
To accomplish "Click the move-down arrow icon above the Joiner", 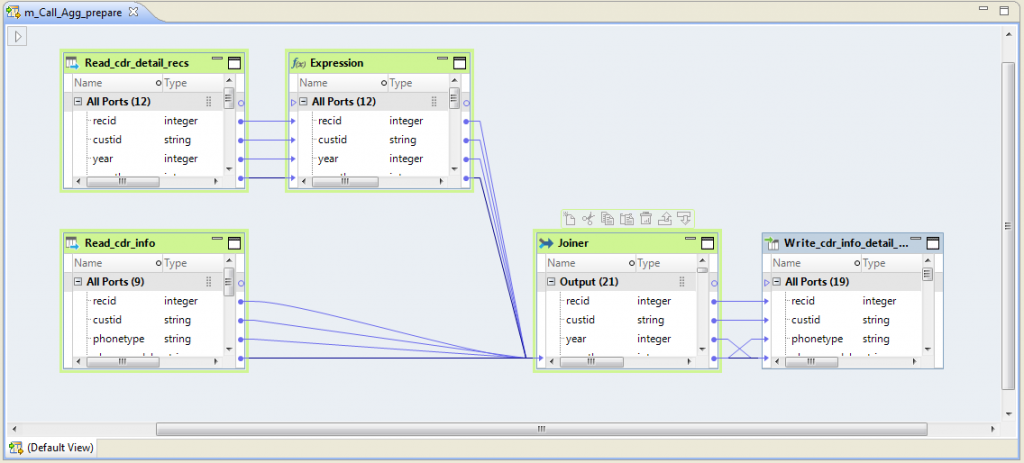I will pos(684,219).
